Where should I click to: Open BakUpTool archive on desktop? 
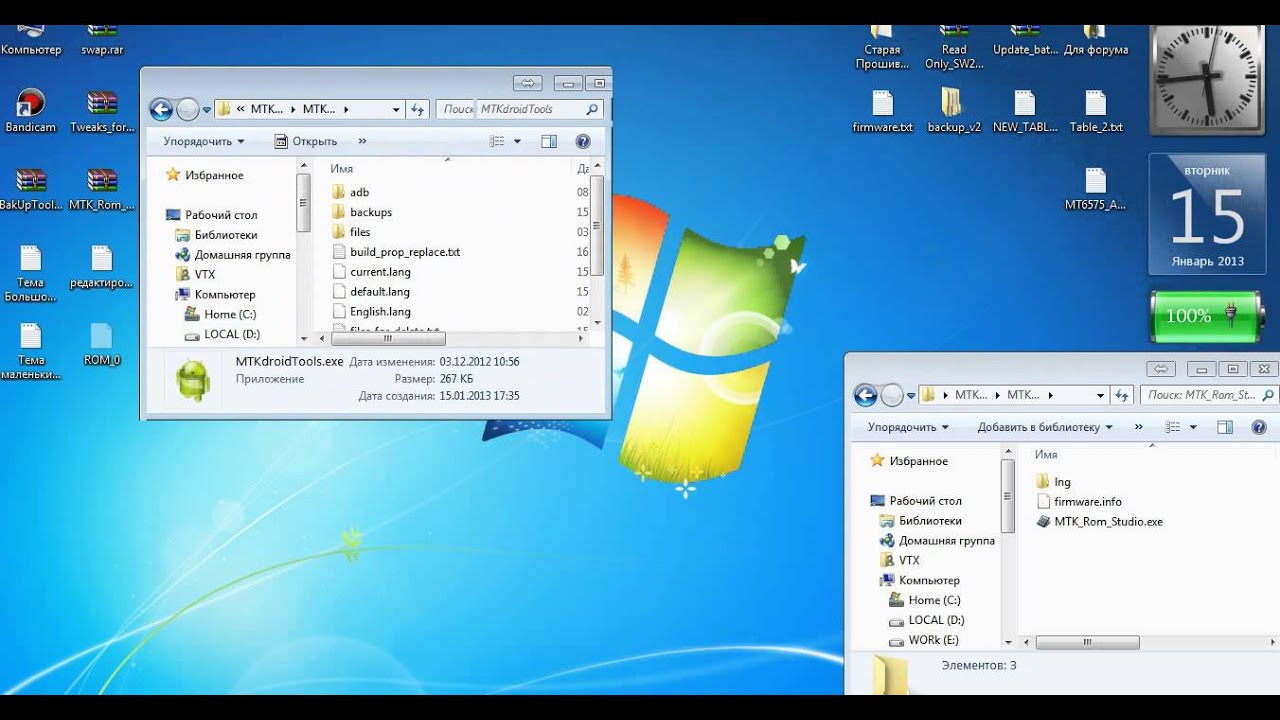pyautogui.click(x=31, y=188)
